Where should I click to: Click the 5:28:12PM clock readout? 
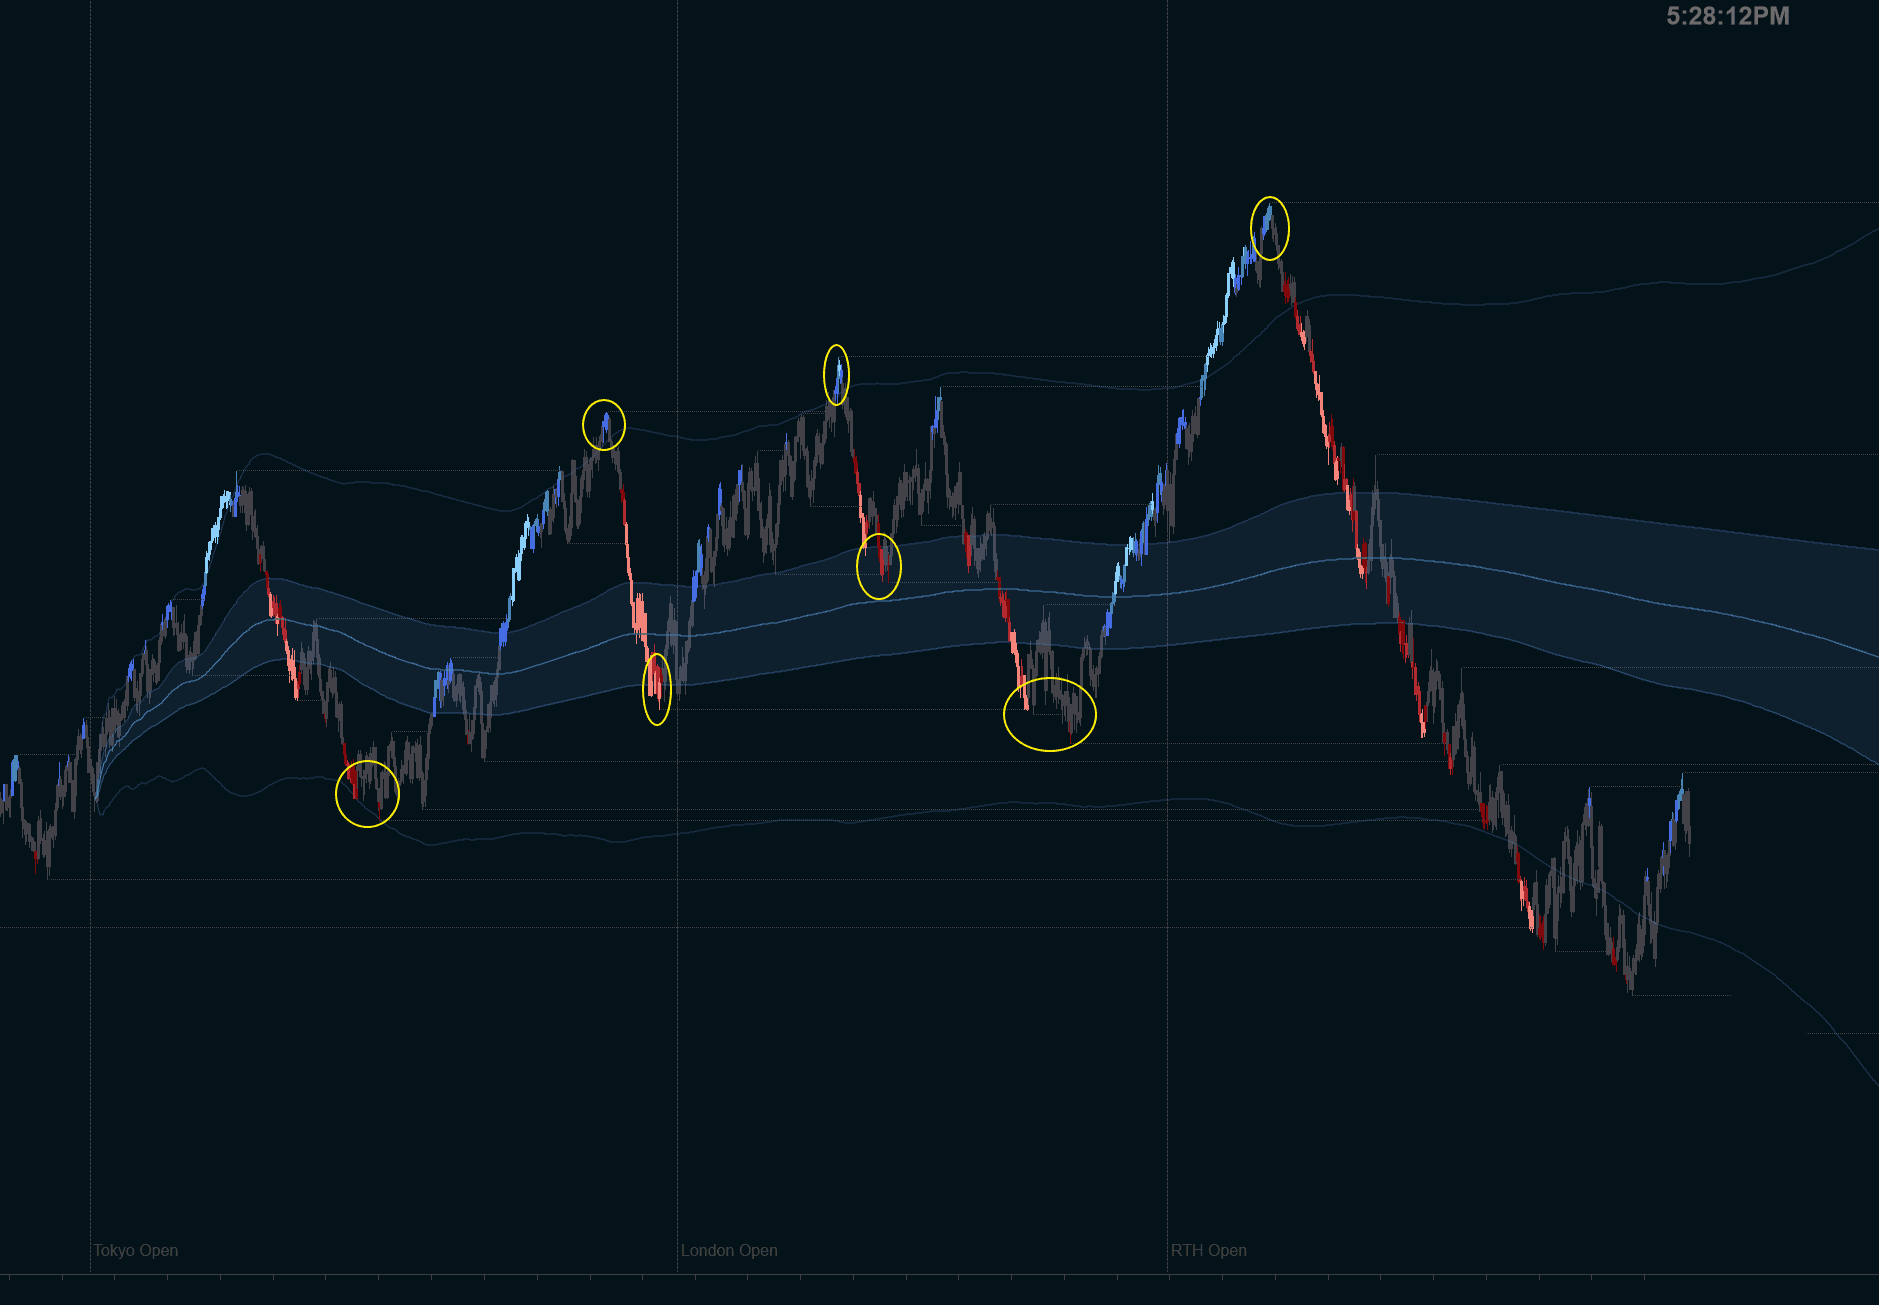click(x=1727, y=16)
